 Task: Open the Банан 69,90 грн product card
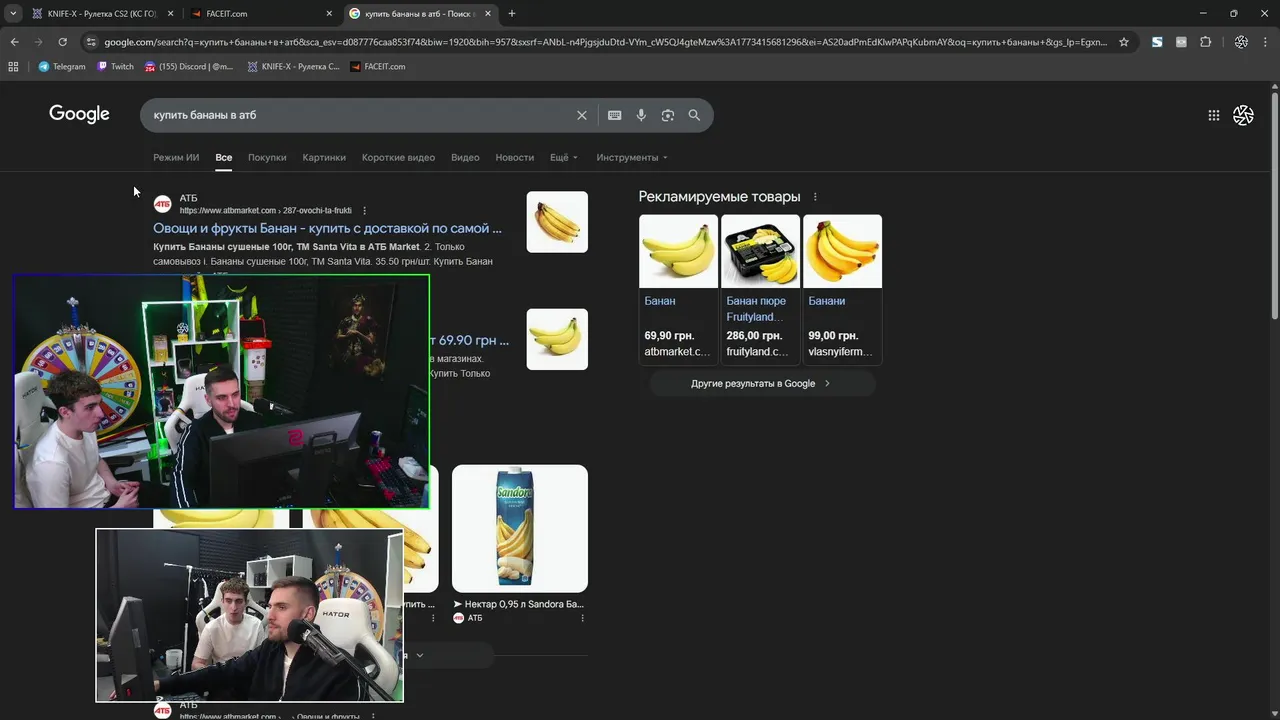(678, 288)
